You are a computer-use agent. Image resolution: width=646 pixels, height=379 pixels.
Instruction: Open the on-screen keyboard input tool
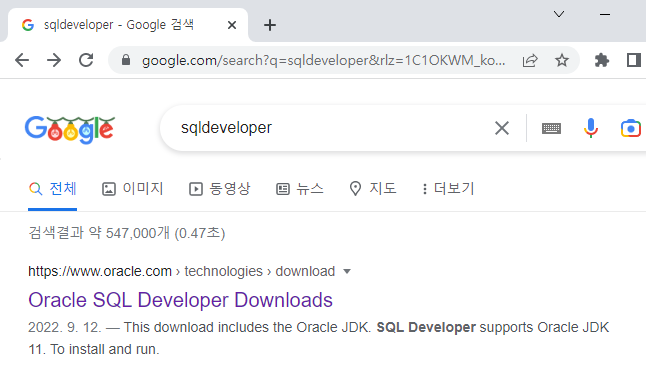coord(551,129)
